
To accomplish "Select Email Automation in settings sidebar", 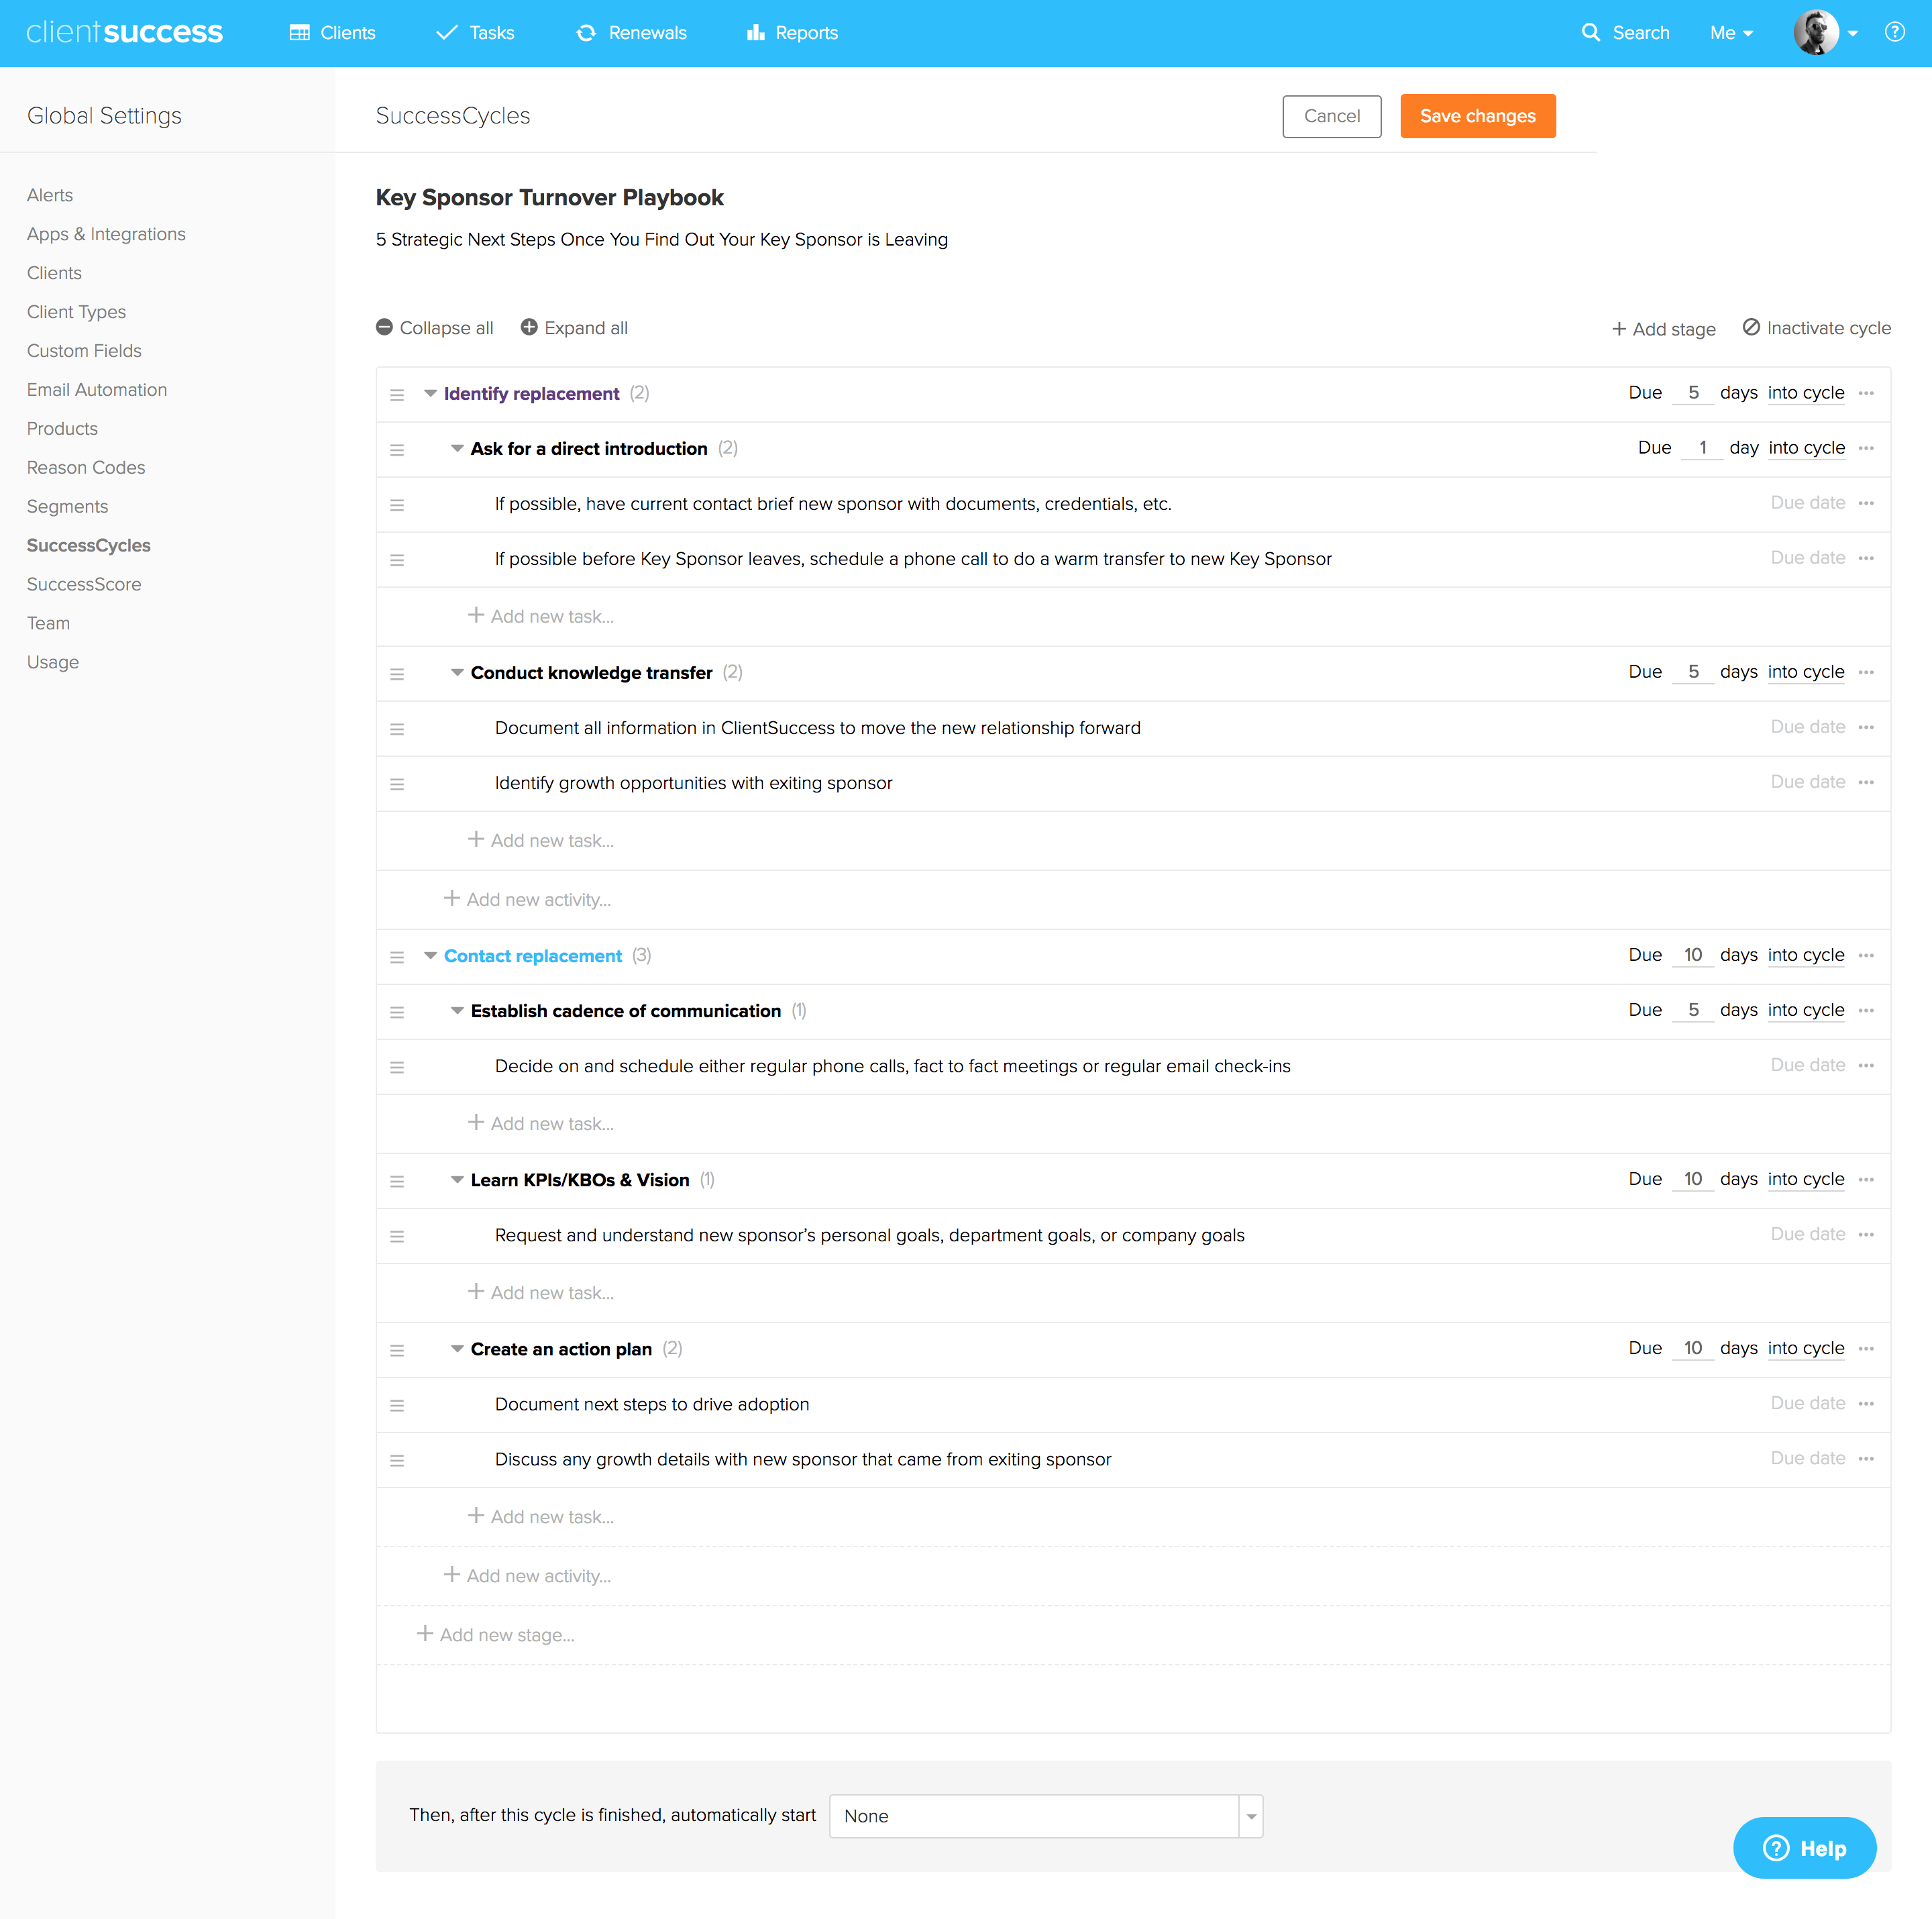I will tap(97, 389).
